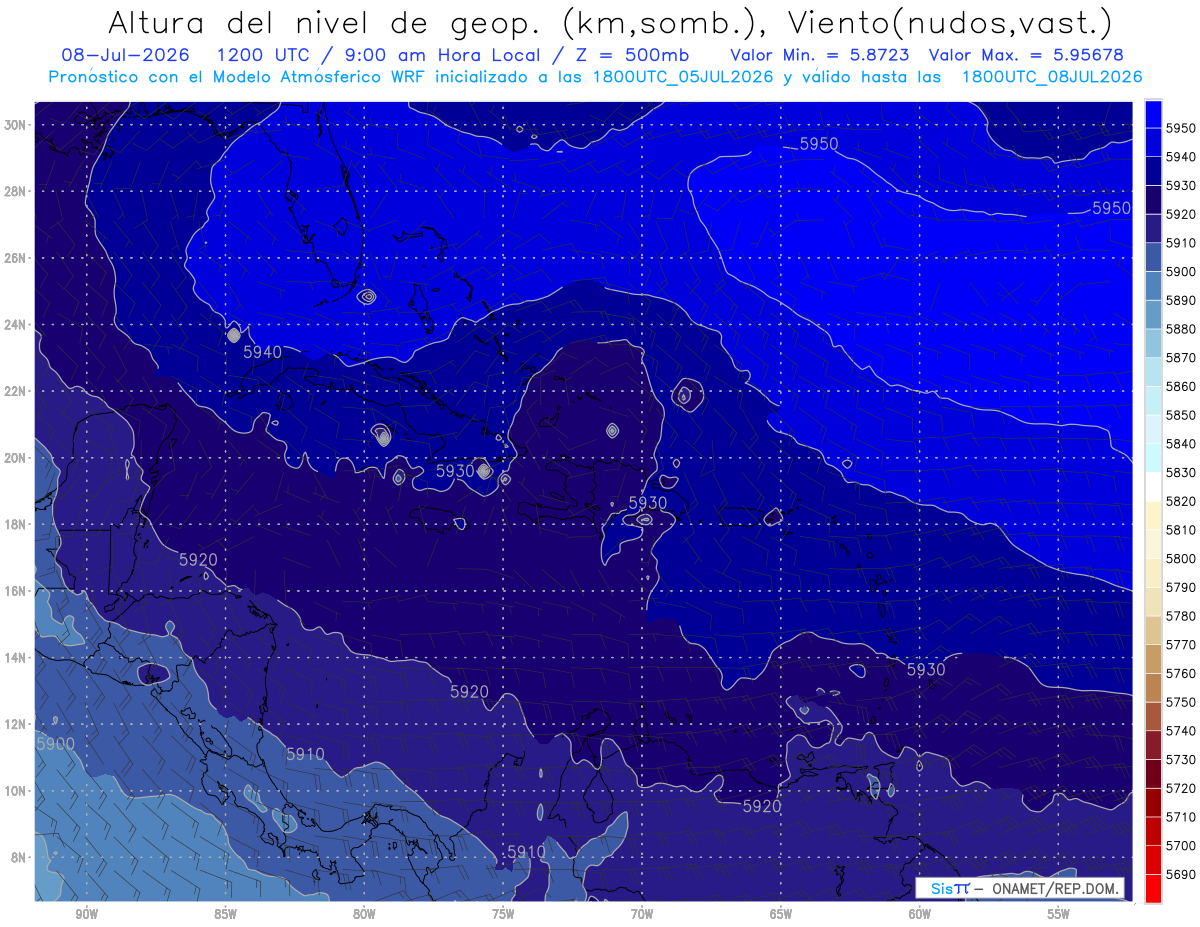Click the '5760' label on the colorbar
The image size is (1200, 927).
coord(1181,673)
